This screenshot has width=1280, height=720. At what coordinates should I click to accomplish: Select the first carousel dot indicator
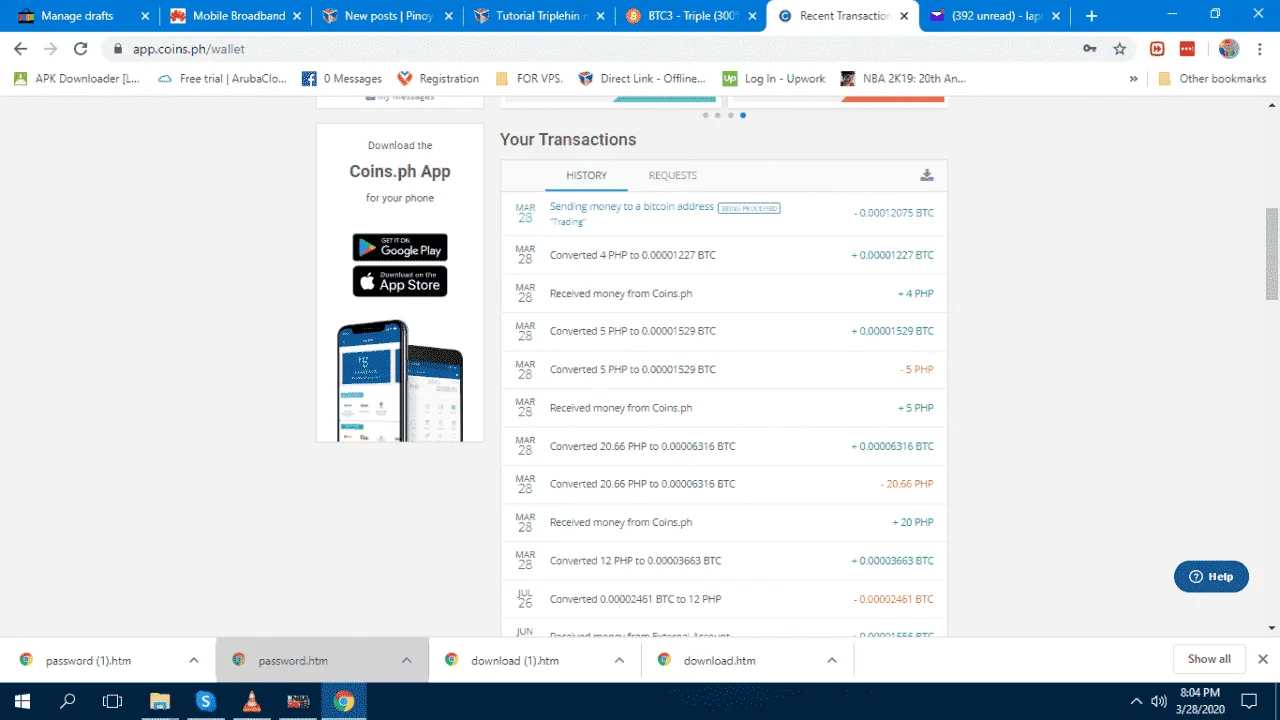(x=705, y=115)
